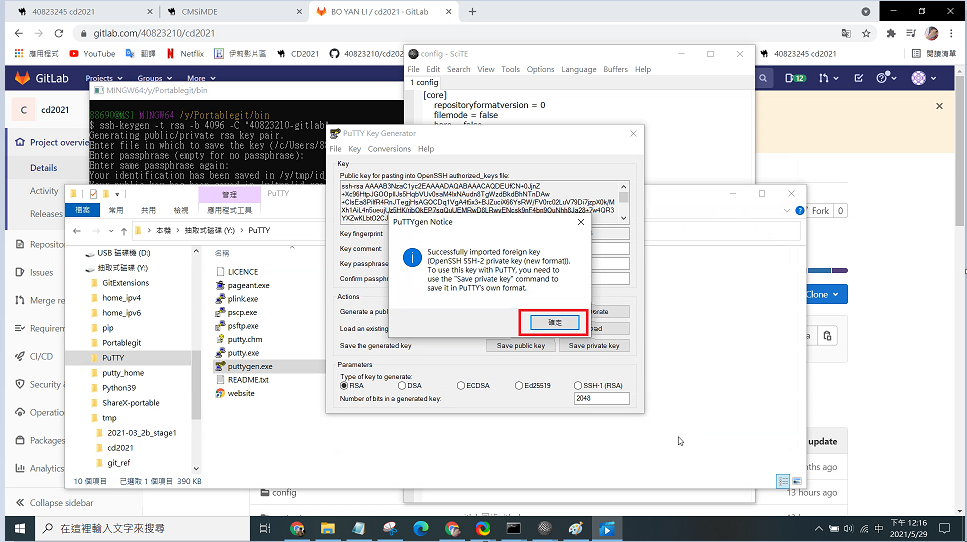Viewport: 967px width, 542px height.
Task: Open Python39 folder in tree
Action: (x=119, y=388)
